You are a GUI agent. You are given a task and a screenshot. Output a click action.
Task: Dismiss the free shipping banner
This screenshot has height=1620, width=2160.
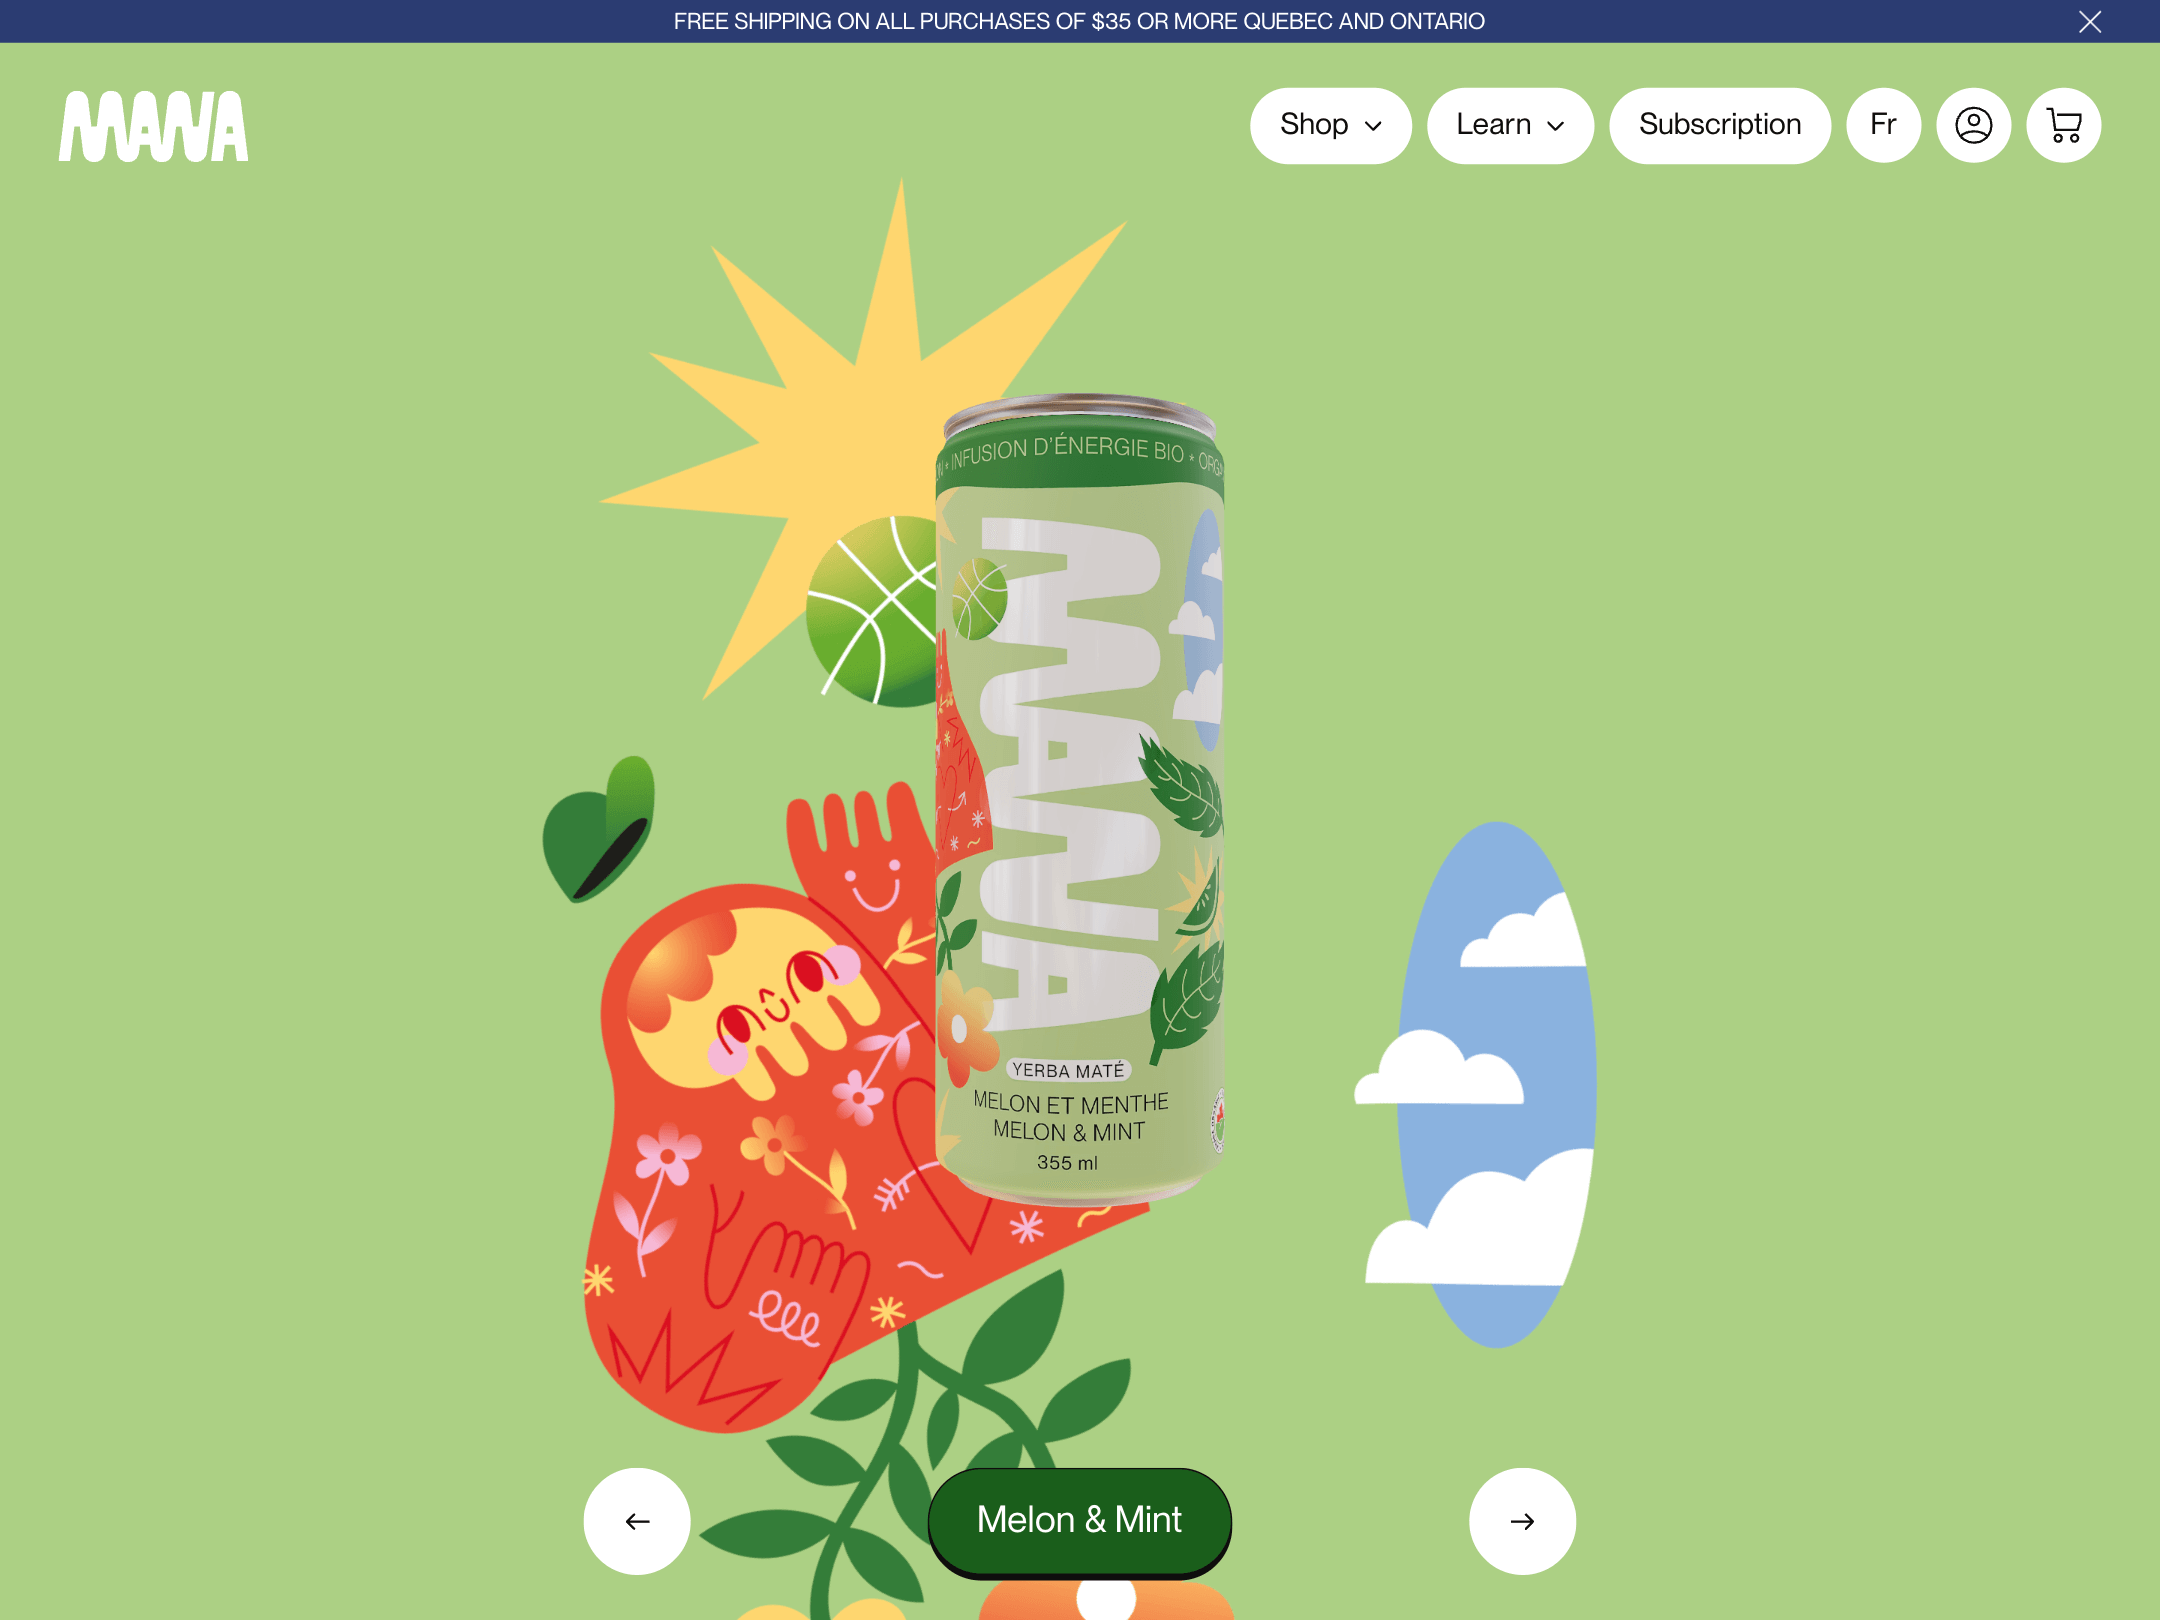click(x=2089, y=21)
